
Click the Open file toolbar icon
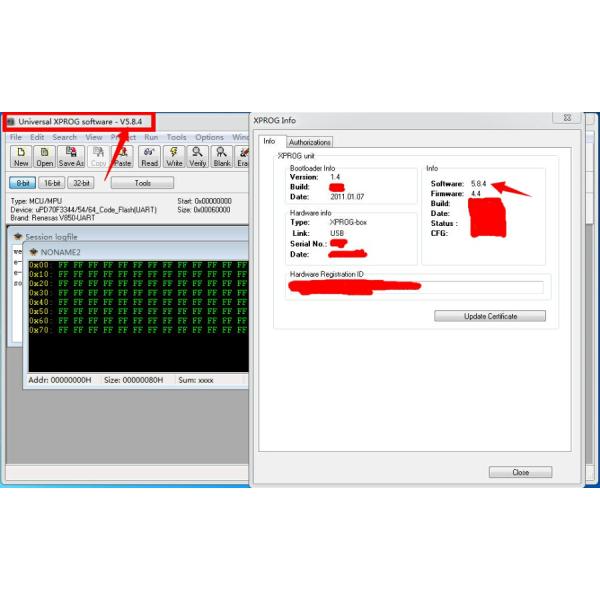click(x=45, y=155)
